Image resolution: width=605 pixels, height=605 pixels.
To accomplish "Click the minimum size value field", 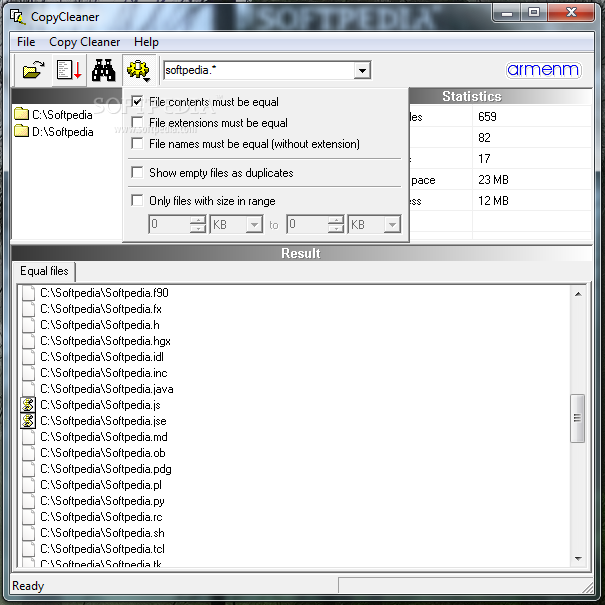I will [x=170, y=225].
